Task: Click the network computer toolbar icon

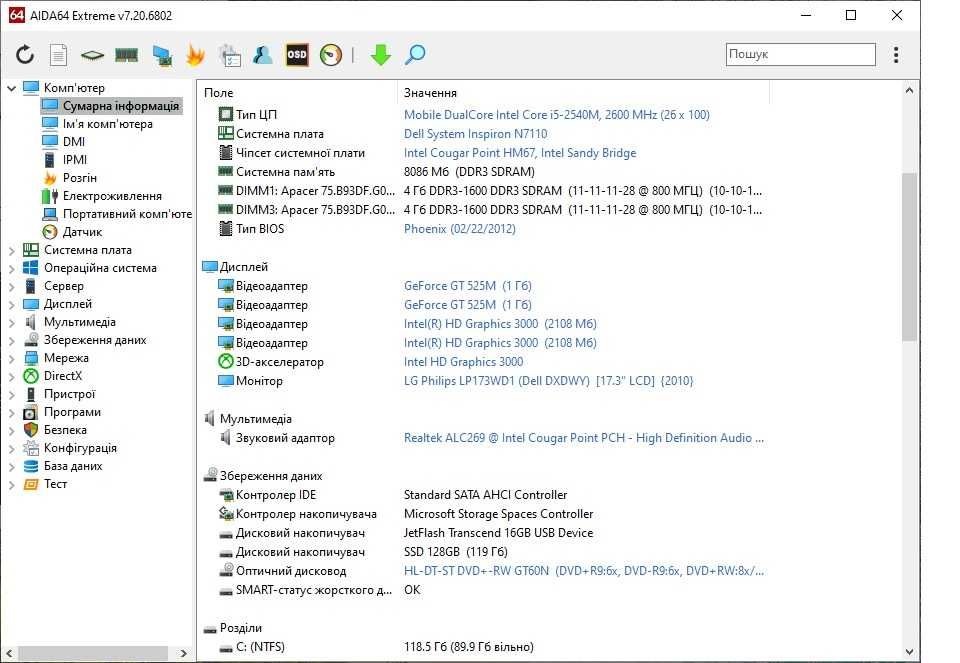Action: [x=162, y=55]
